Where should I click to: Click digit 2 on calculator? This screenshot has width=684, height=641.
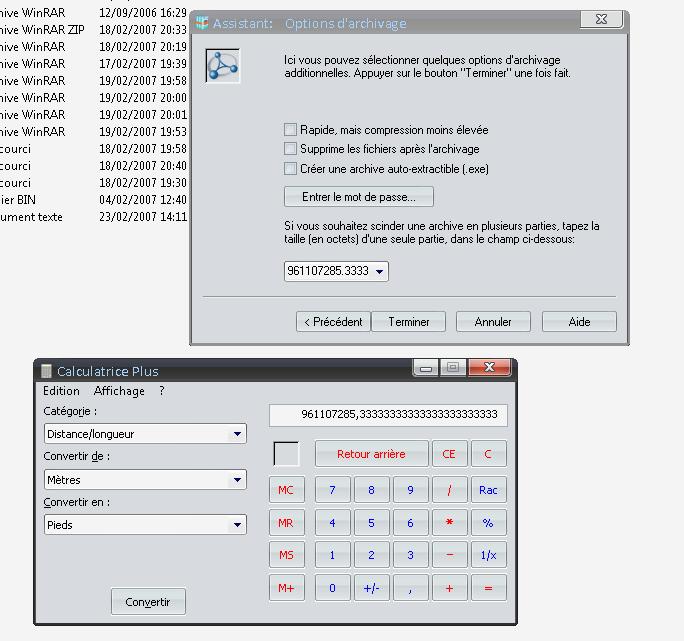371,555
